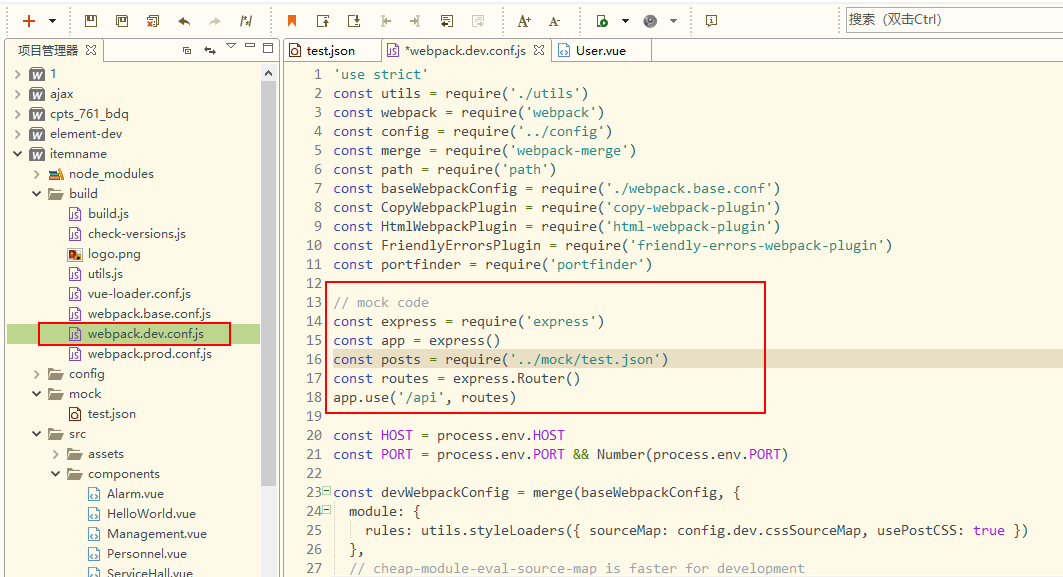Open HelloWorld.vue component file
Image resolution: width=1063 pixels, height=577 pixels.
coord(142,514)
